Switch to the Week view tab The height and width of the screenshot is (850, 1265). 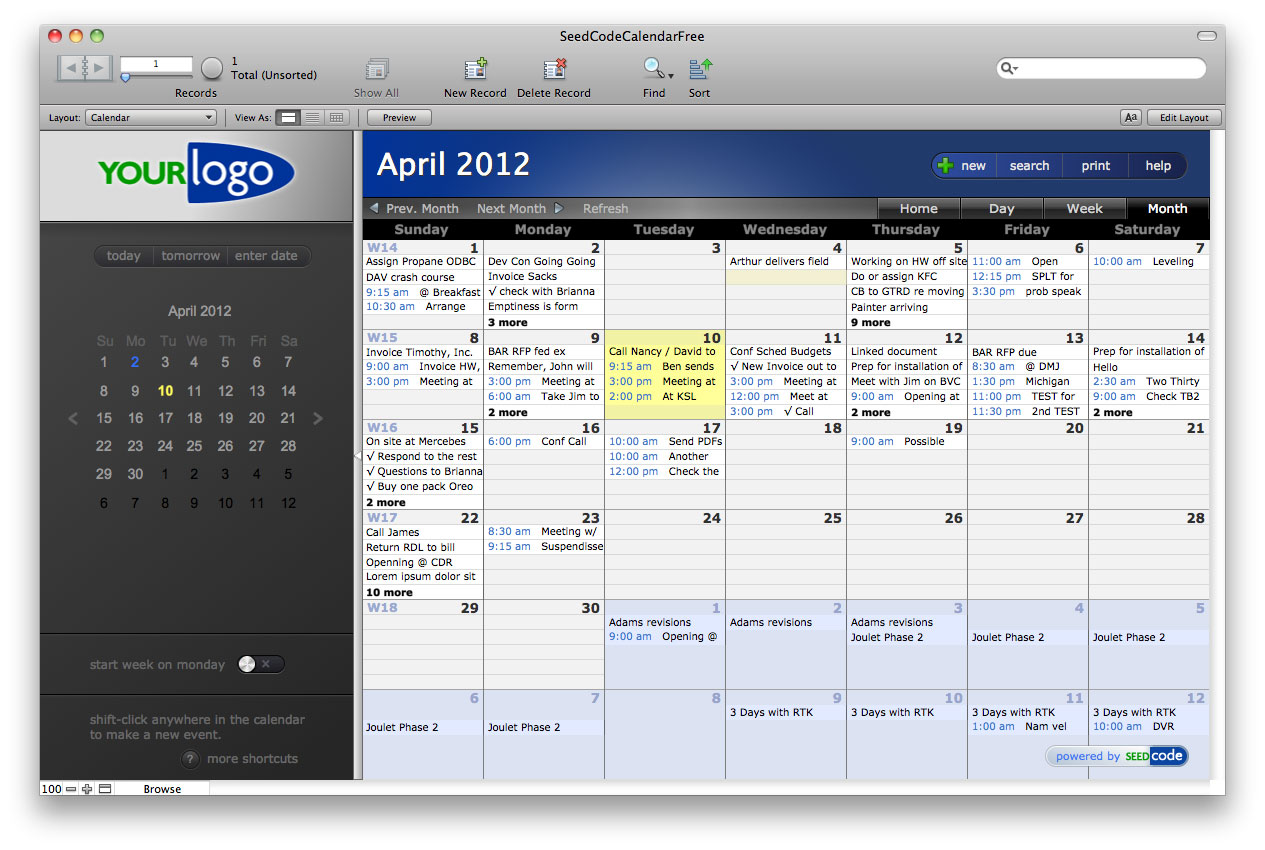(1085, 208)
